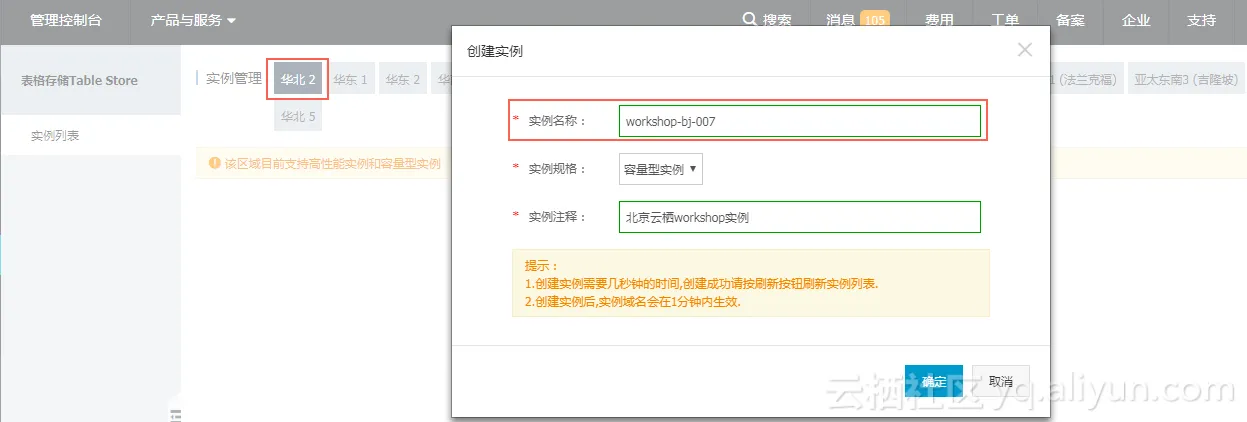Click the 实例注释 input field
The height and width of the screenshot is (422, 1247).
coord(800,217)
